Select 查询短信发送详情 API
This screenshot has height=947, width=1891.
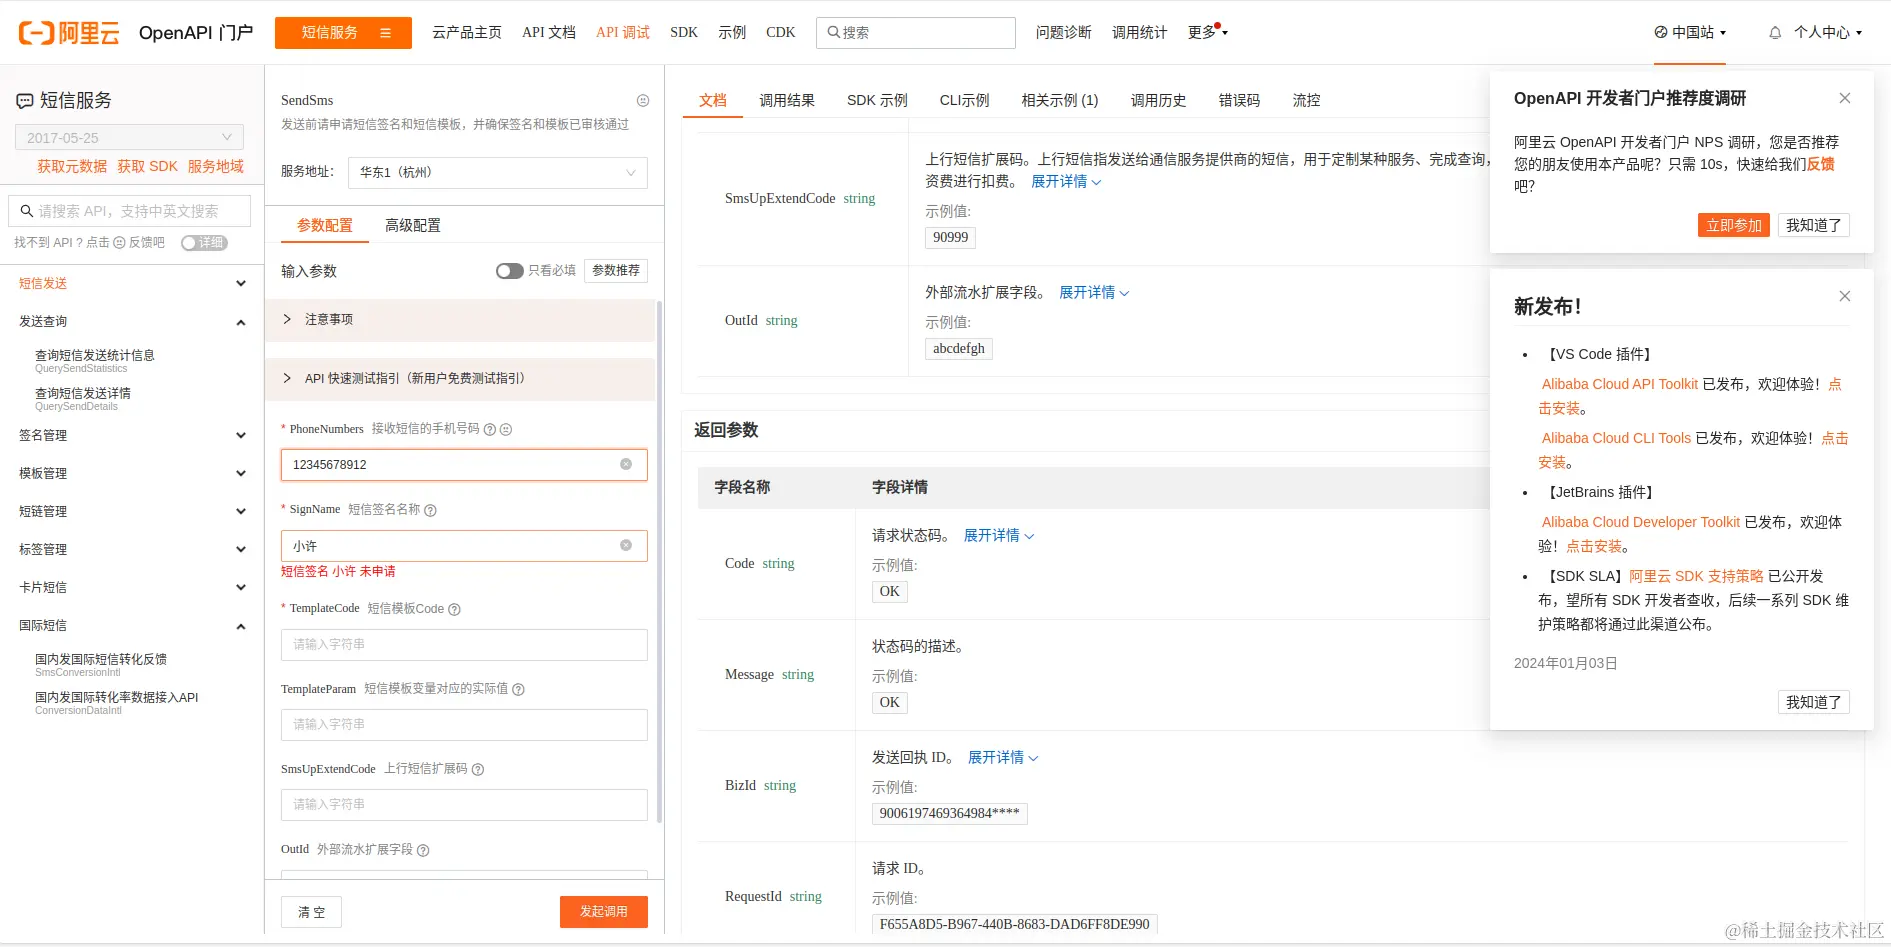[x=83, y=398]
